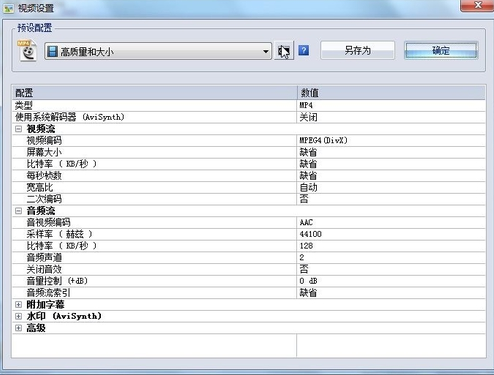Click the 视频设置 title bar icon
Viewport: 494px width, 375px height.
pyautogui.click(x=7, y=8)
